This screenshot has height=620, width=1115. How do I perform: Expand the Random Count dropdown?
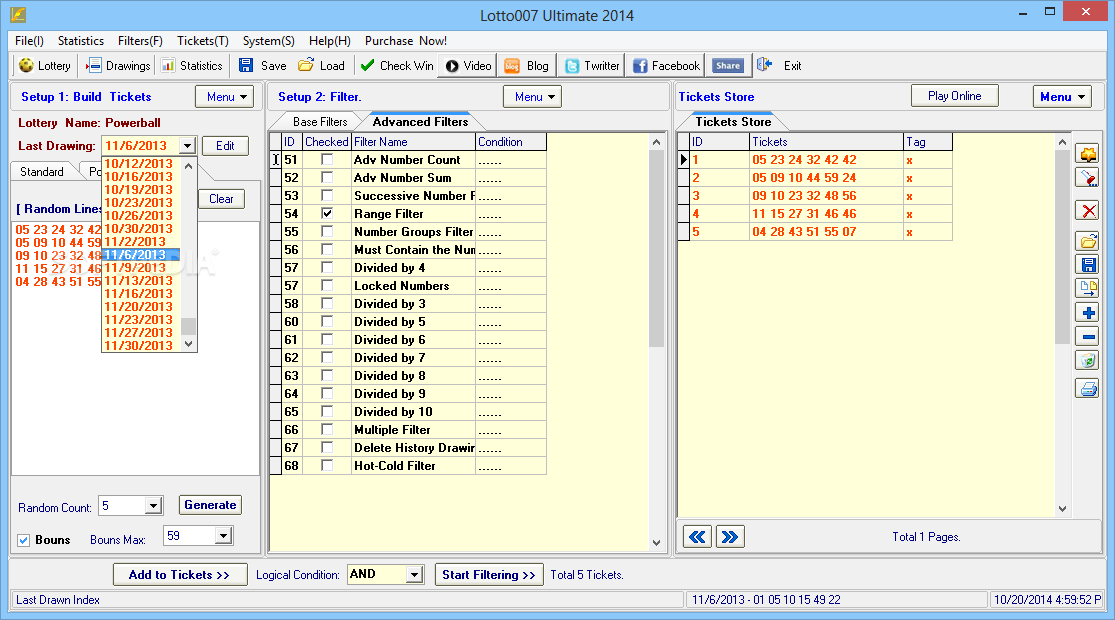(153, 506)
